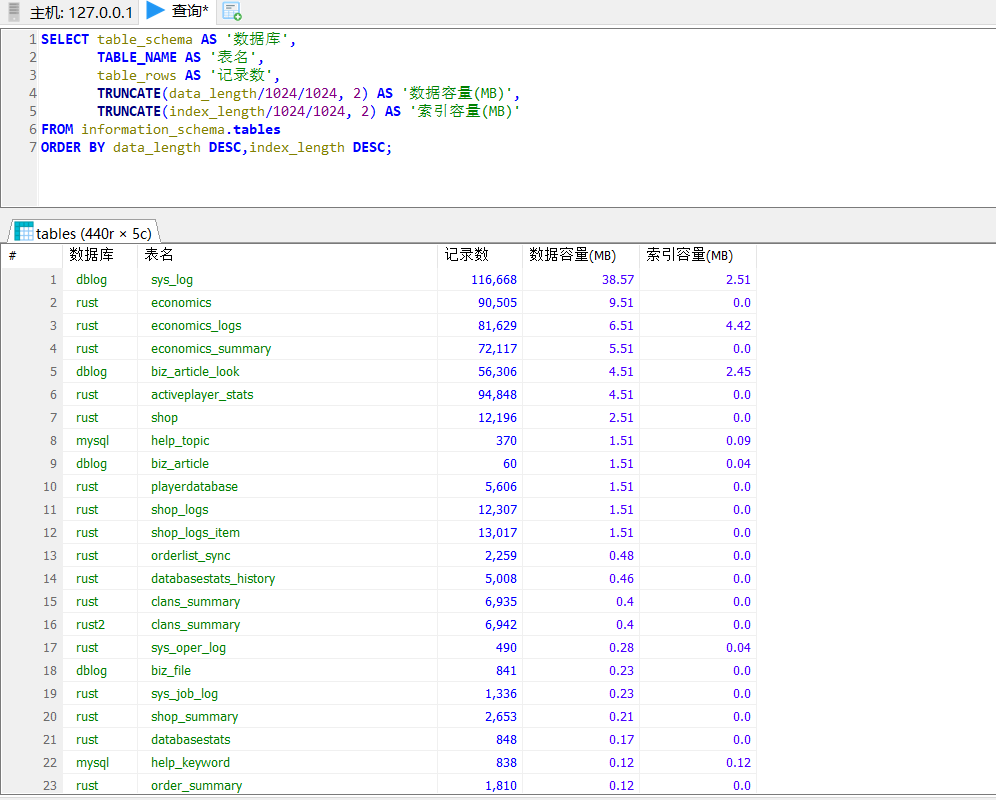Select the shop_summary cell
Screen dimensions: 996x800
click(287, 716)
